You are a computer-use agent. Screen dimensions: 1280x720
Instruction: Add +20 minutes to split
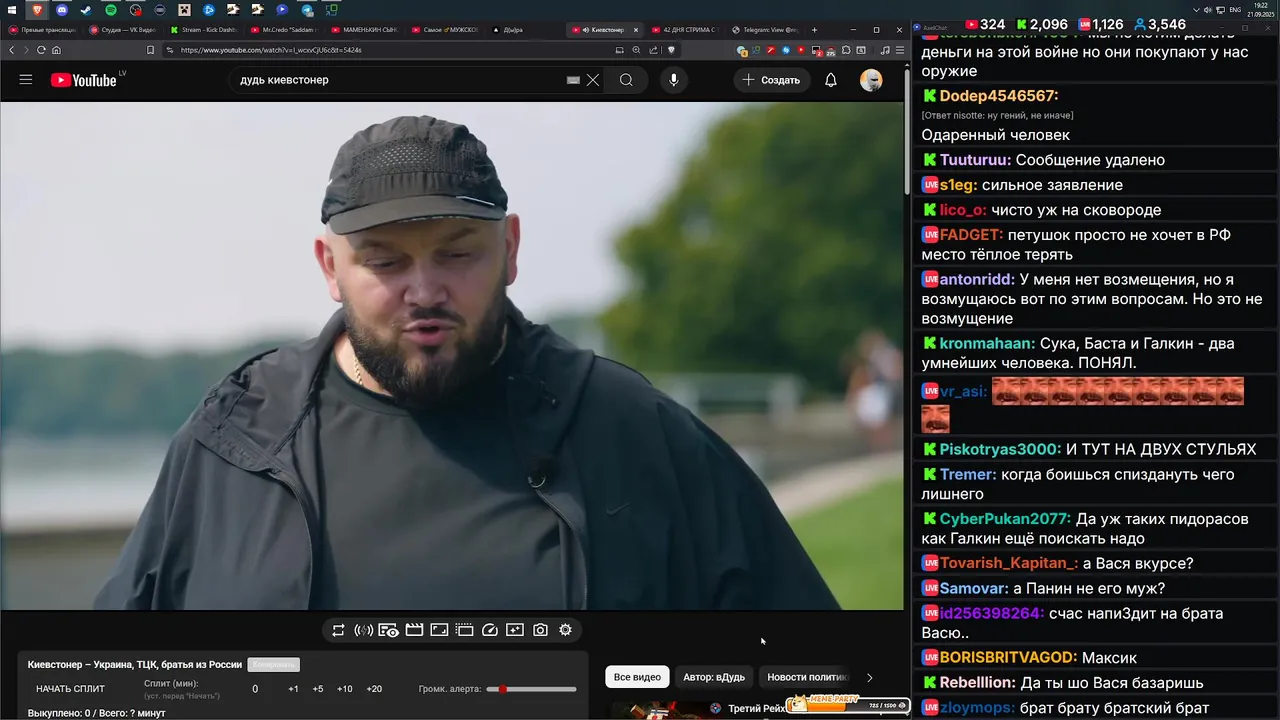pos(374,689)
